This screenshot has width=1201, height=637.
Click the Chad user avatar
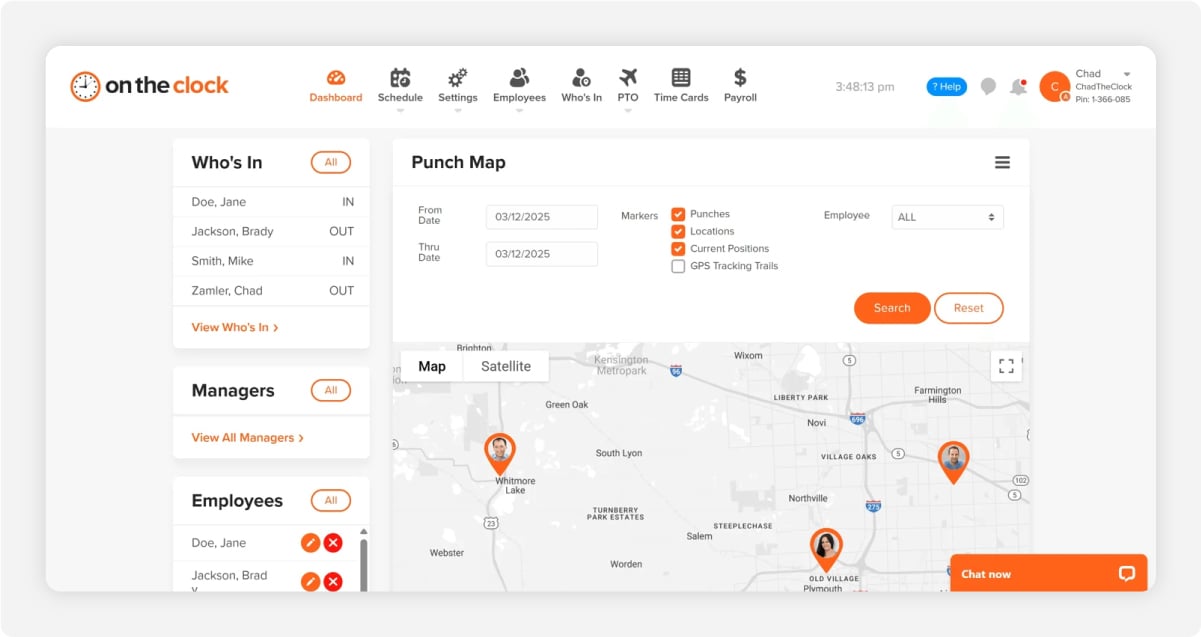(1054, 87)
